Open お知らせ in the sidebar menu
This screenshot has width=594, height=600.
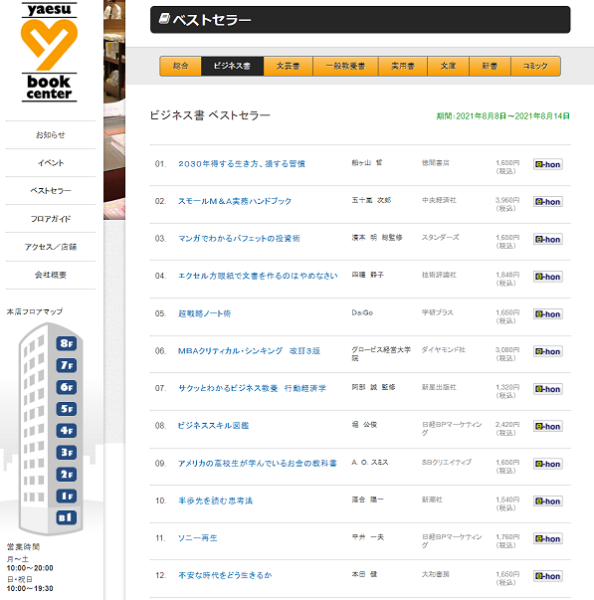pyautogui.click(x=51, y=135)
